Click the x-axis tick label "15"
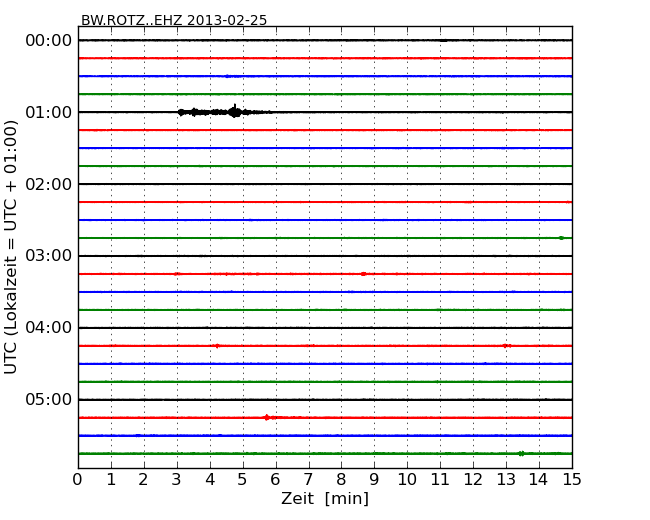The image size is (650, 520). click(x=572, y=480)
